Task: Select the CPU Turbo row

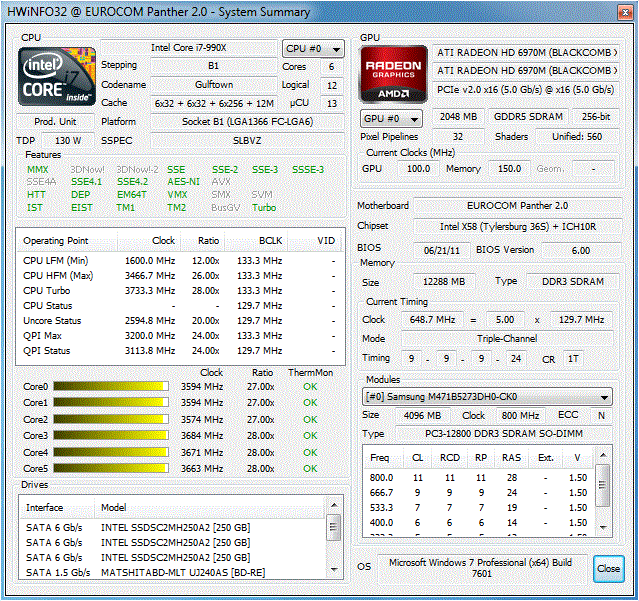Action: coord(181,291)
